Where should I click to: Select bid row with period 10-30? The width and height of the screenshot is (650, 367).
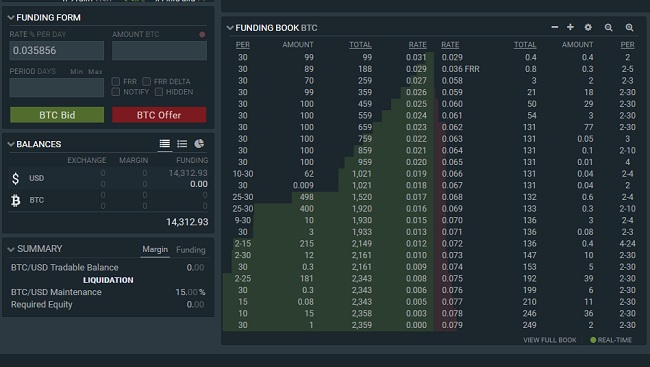point(328,174)
